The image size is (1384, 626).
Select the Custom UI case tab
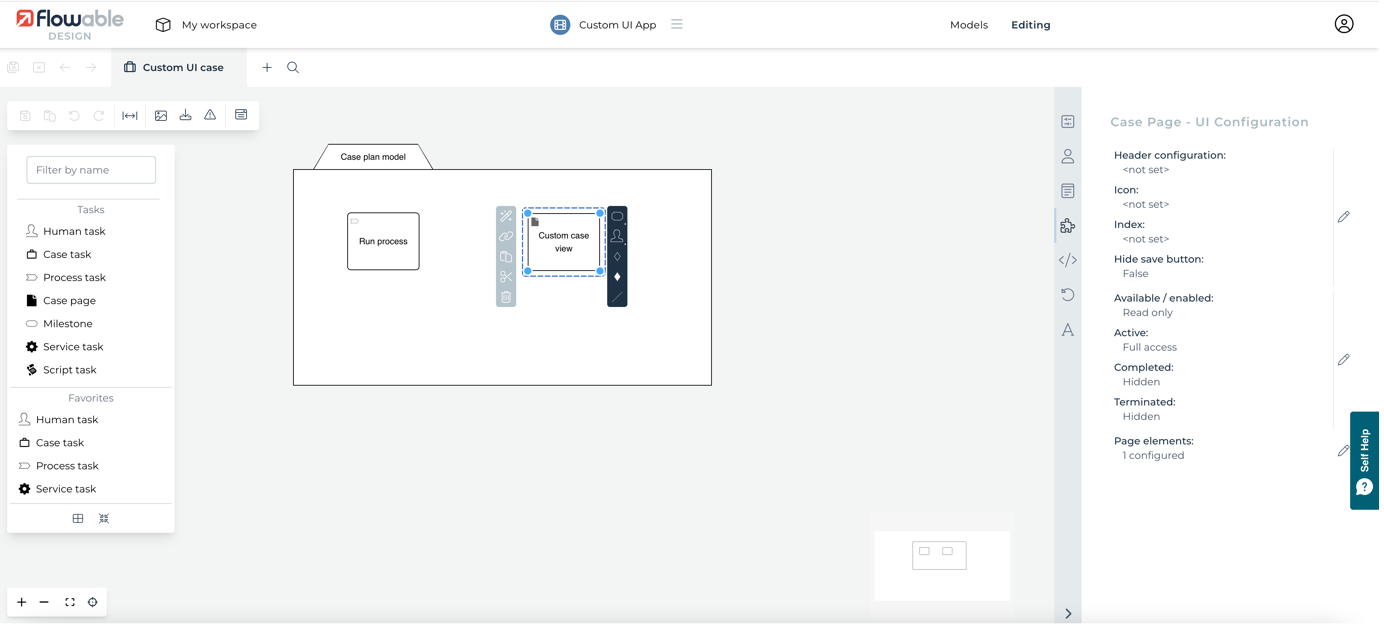pyautogui.click(x=181, y=68)
